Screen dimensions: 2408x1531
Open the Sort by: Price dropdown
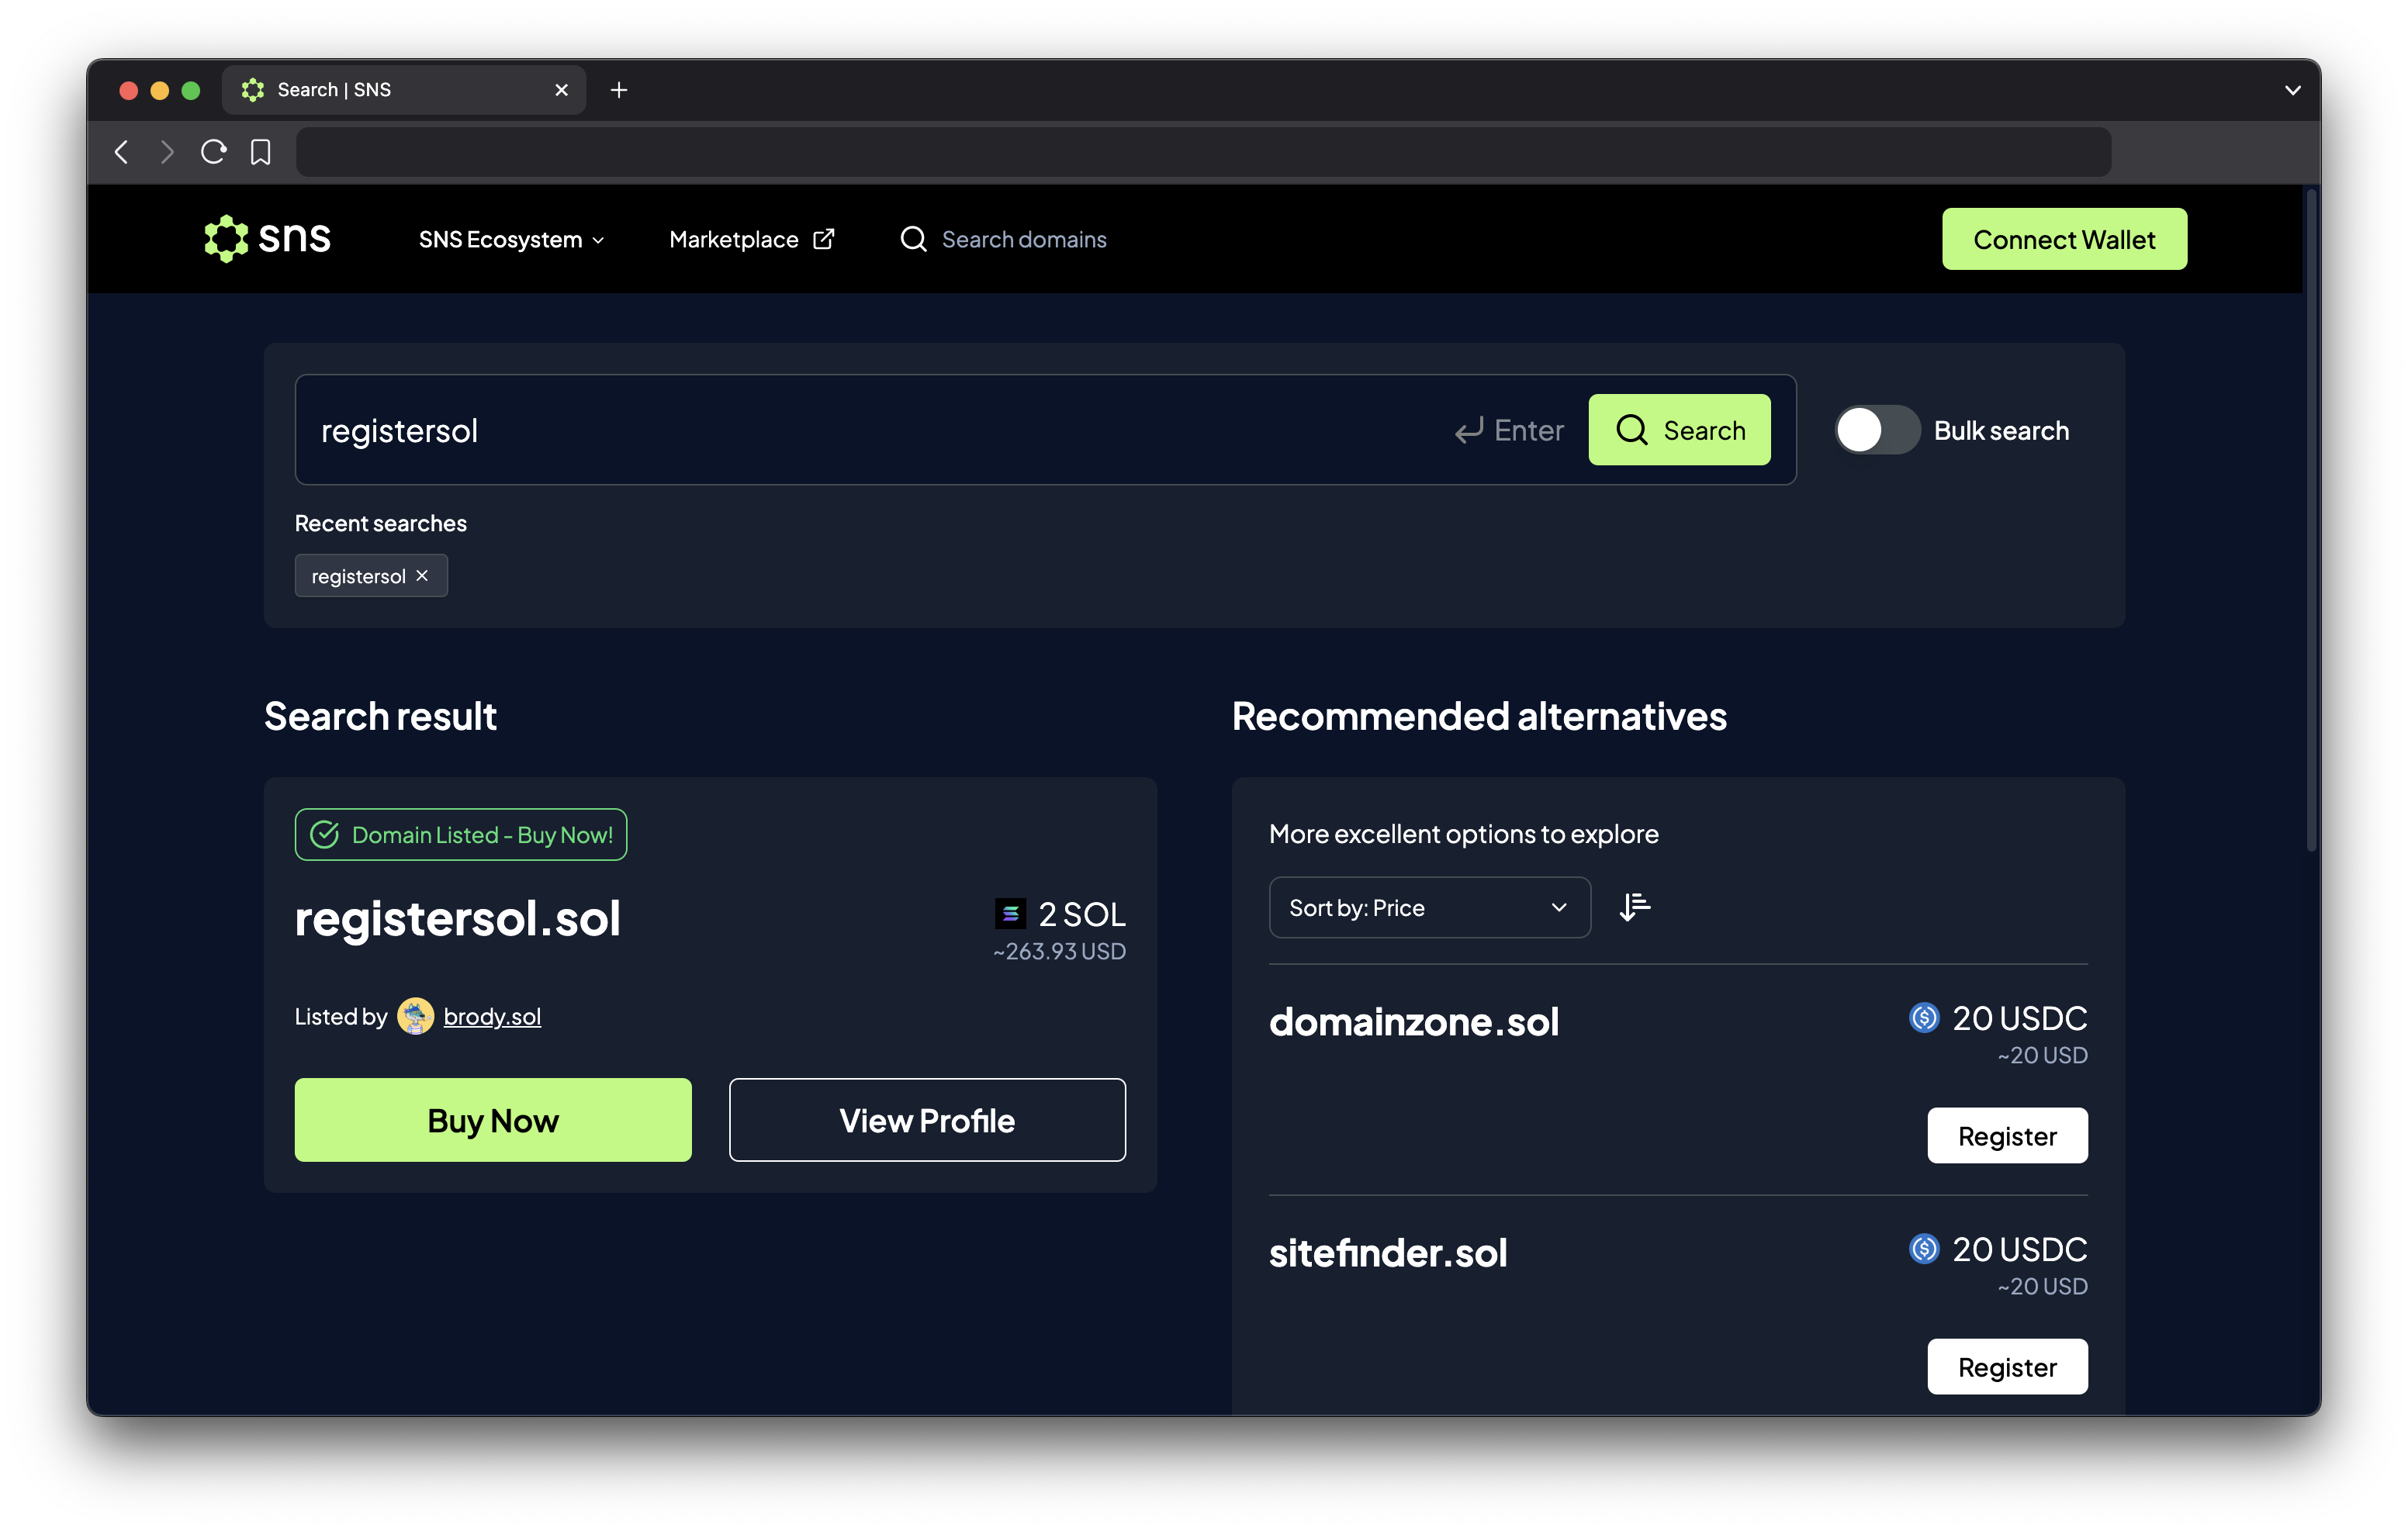pos(1428,907)
